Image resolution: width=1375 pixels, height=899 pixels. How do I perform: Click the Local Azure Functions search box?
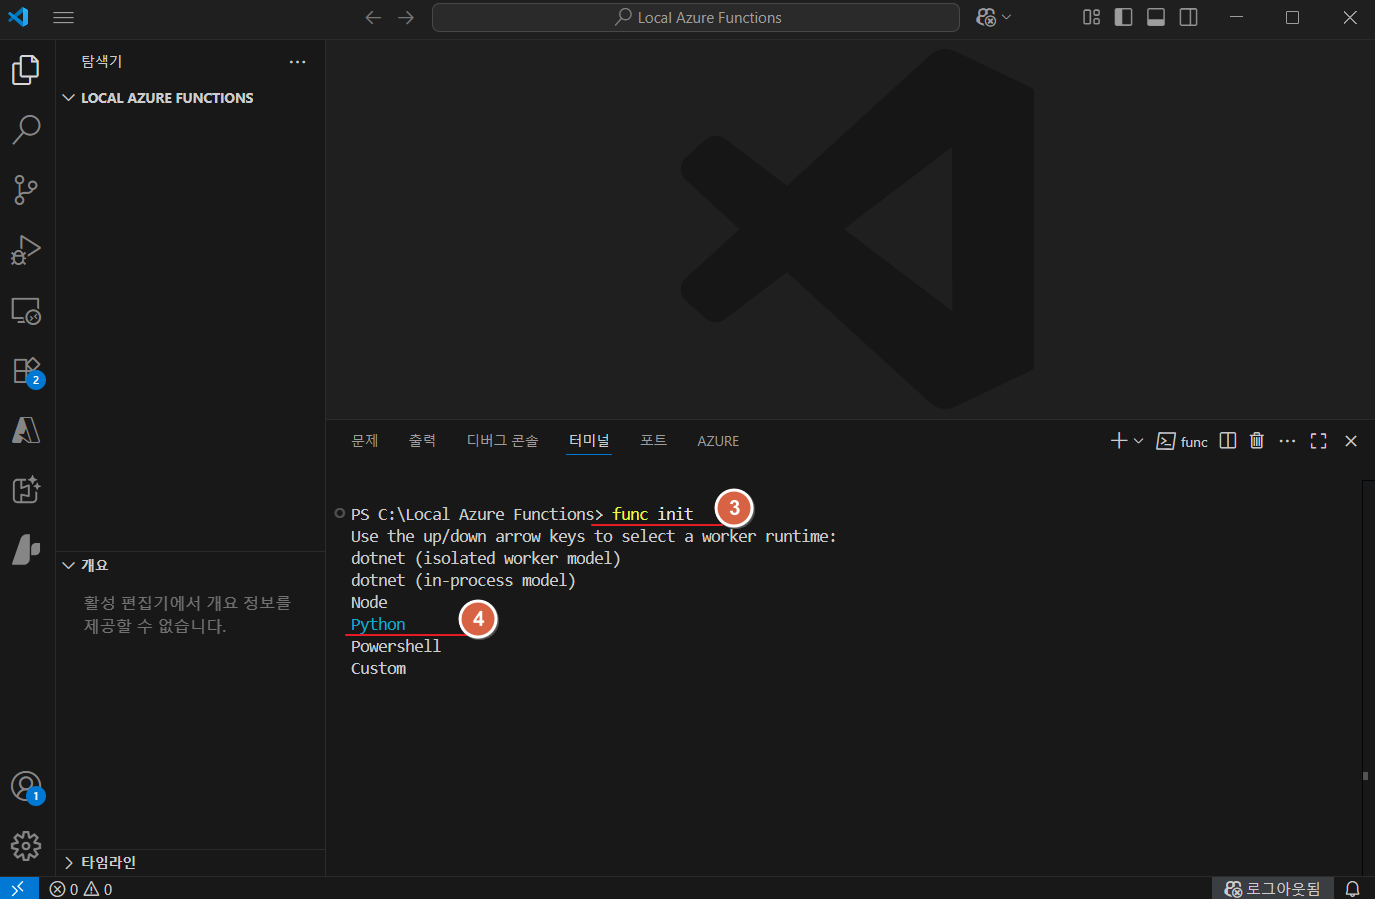(x=696, y=18)
